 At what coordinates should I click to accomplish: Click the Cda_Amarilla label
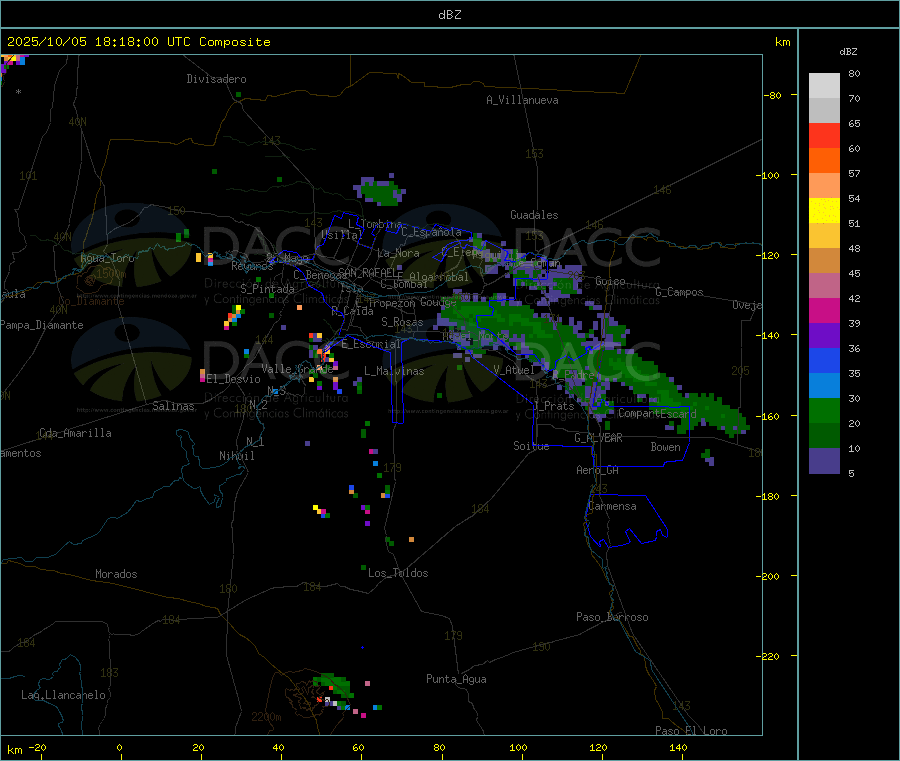(x=75, y=433)
